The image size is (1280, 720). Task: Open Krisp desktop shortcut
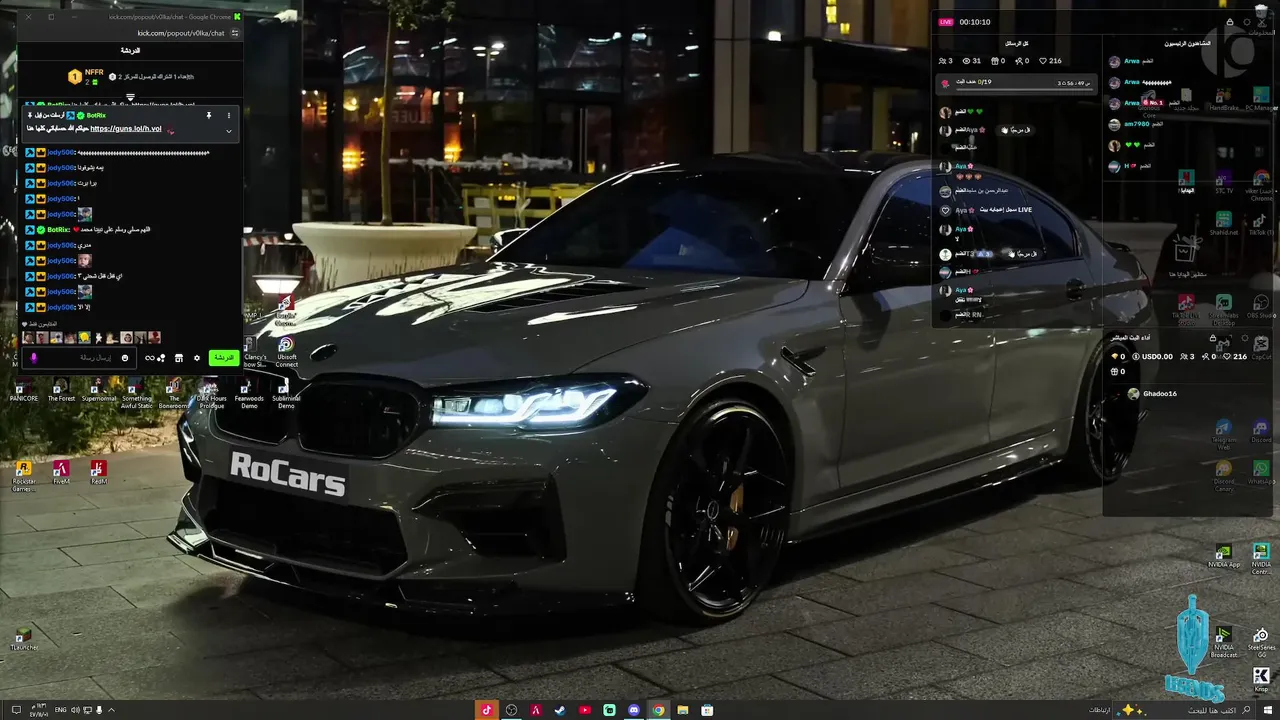[x=1261, y=681]
